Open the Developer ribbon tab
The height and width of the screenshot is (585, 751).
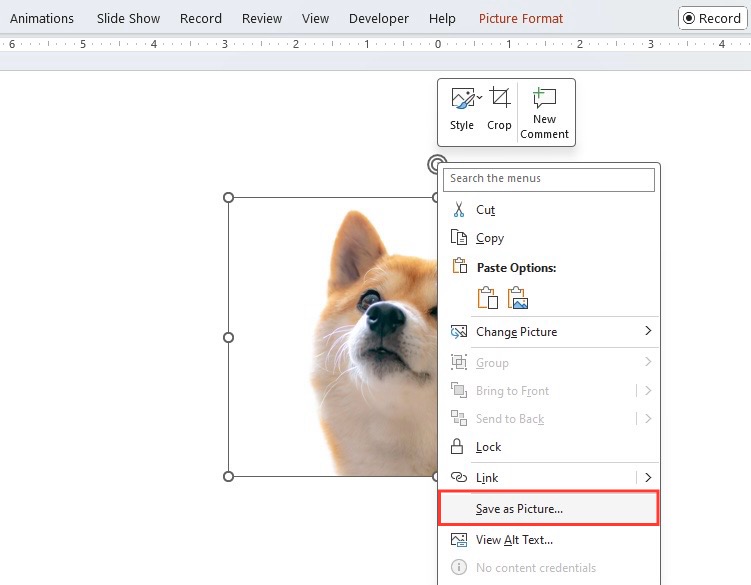[x=378, y=18]
